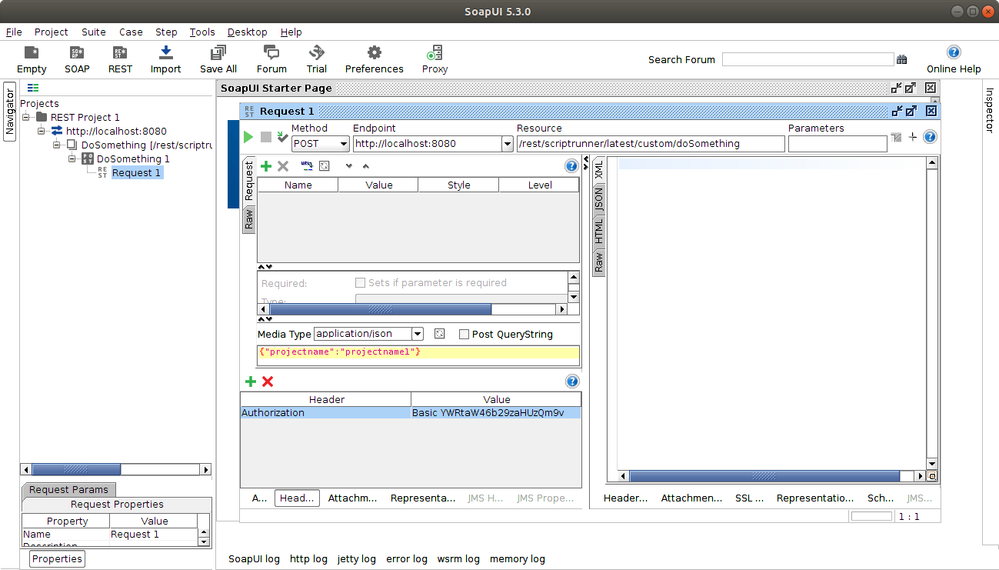This screenshot has height=570, width=999.
Task: Click red X to remove header
Action: click(267, 382)
